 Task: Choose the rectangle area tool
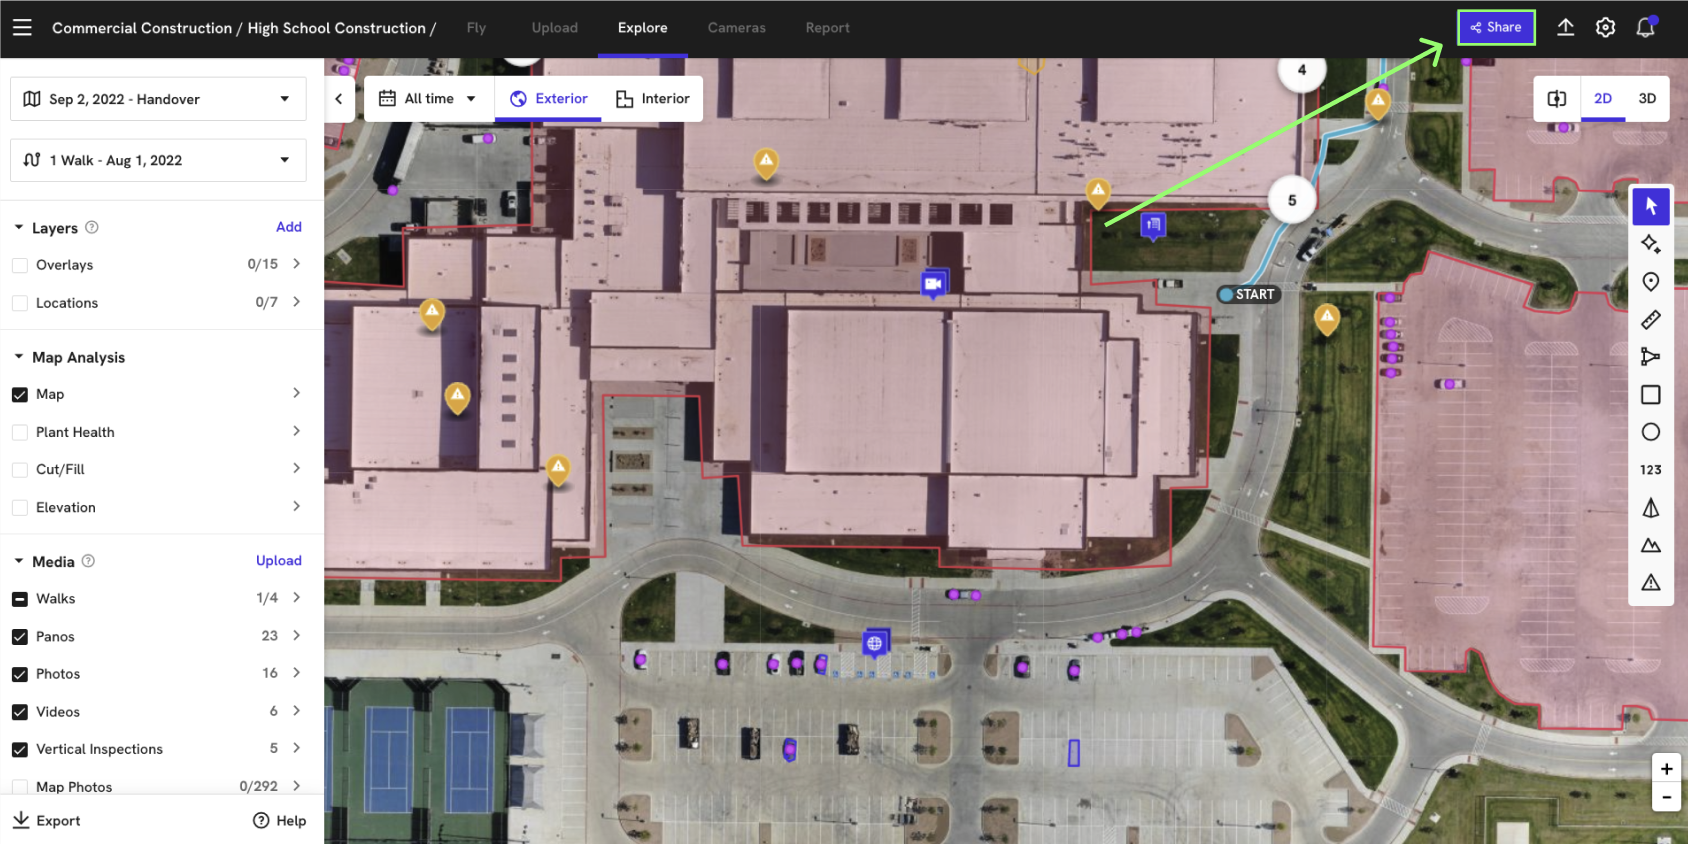[1650, 395]
